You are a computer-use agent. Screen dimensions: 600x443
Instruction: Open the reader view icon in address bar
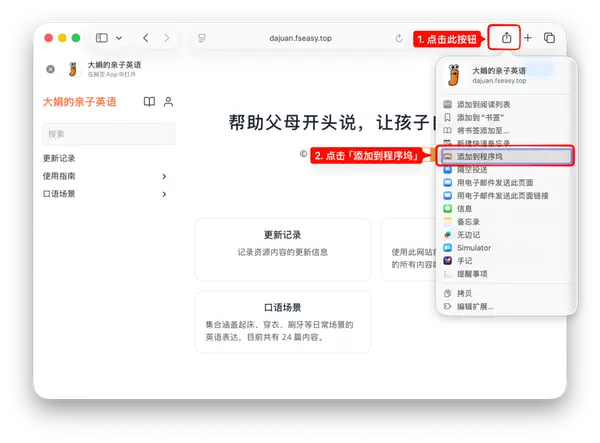202,38
